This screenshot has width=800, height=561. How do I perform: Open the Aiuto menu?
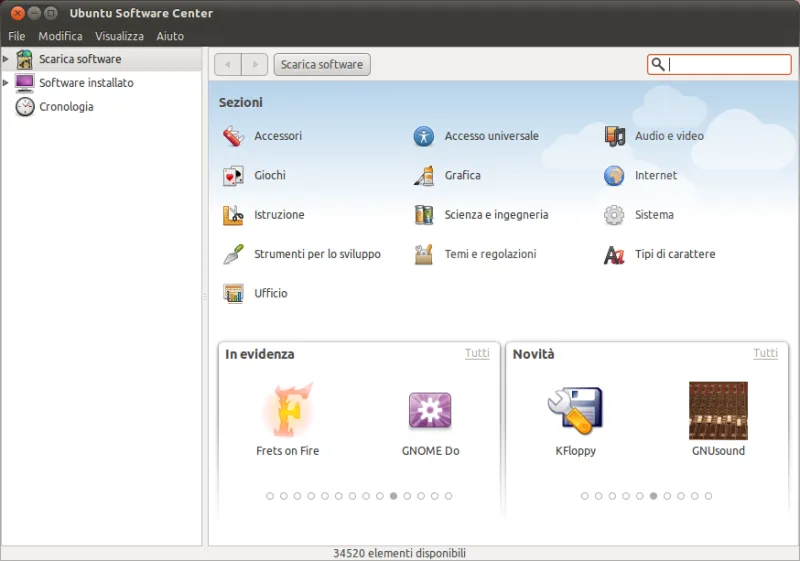point(170,36)
